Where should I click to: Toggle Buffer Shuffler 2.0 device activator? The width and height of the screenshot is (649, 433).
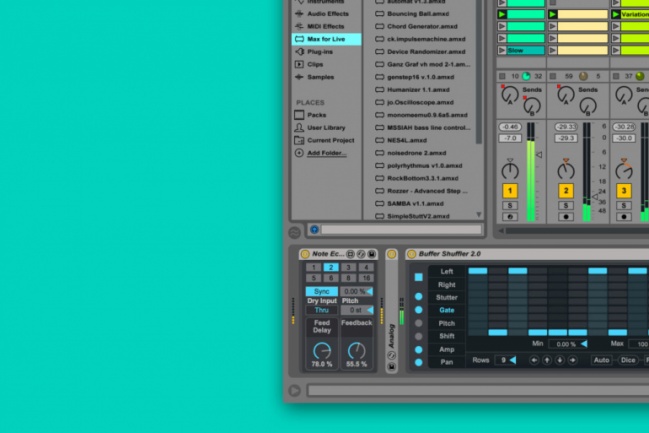pos(411,254)
